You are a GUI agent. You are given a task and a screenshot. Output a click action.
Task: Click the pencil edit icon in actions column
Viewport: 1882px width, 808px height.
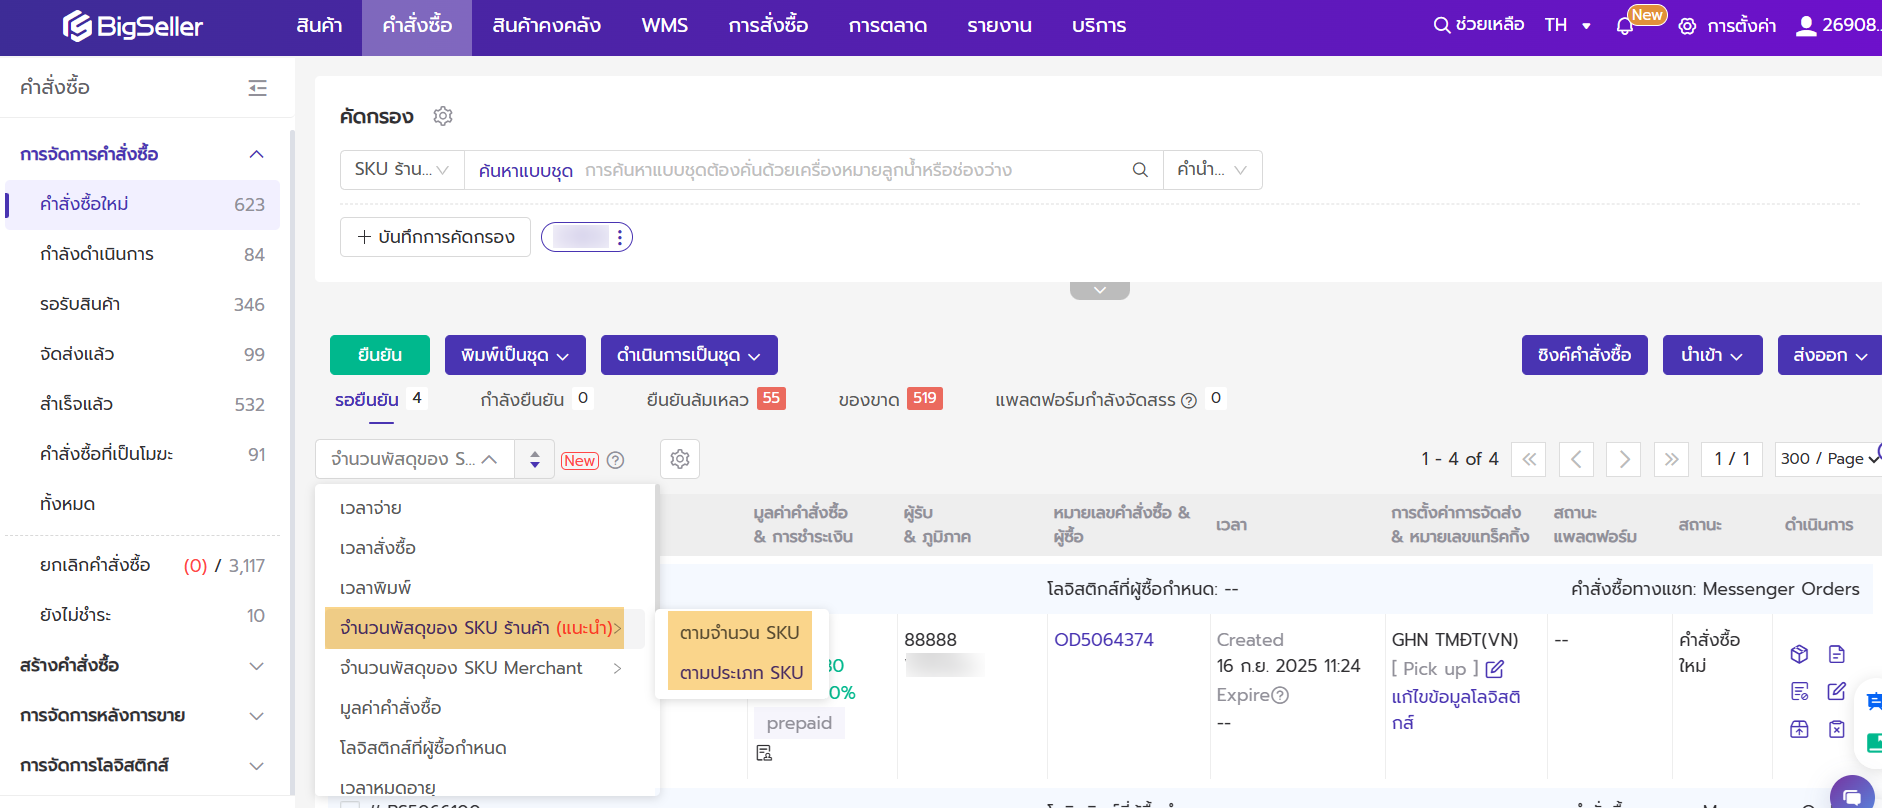(1836, 691)
